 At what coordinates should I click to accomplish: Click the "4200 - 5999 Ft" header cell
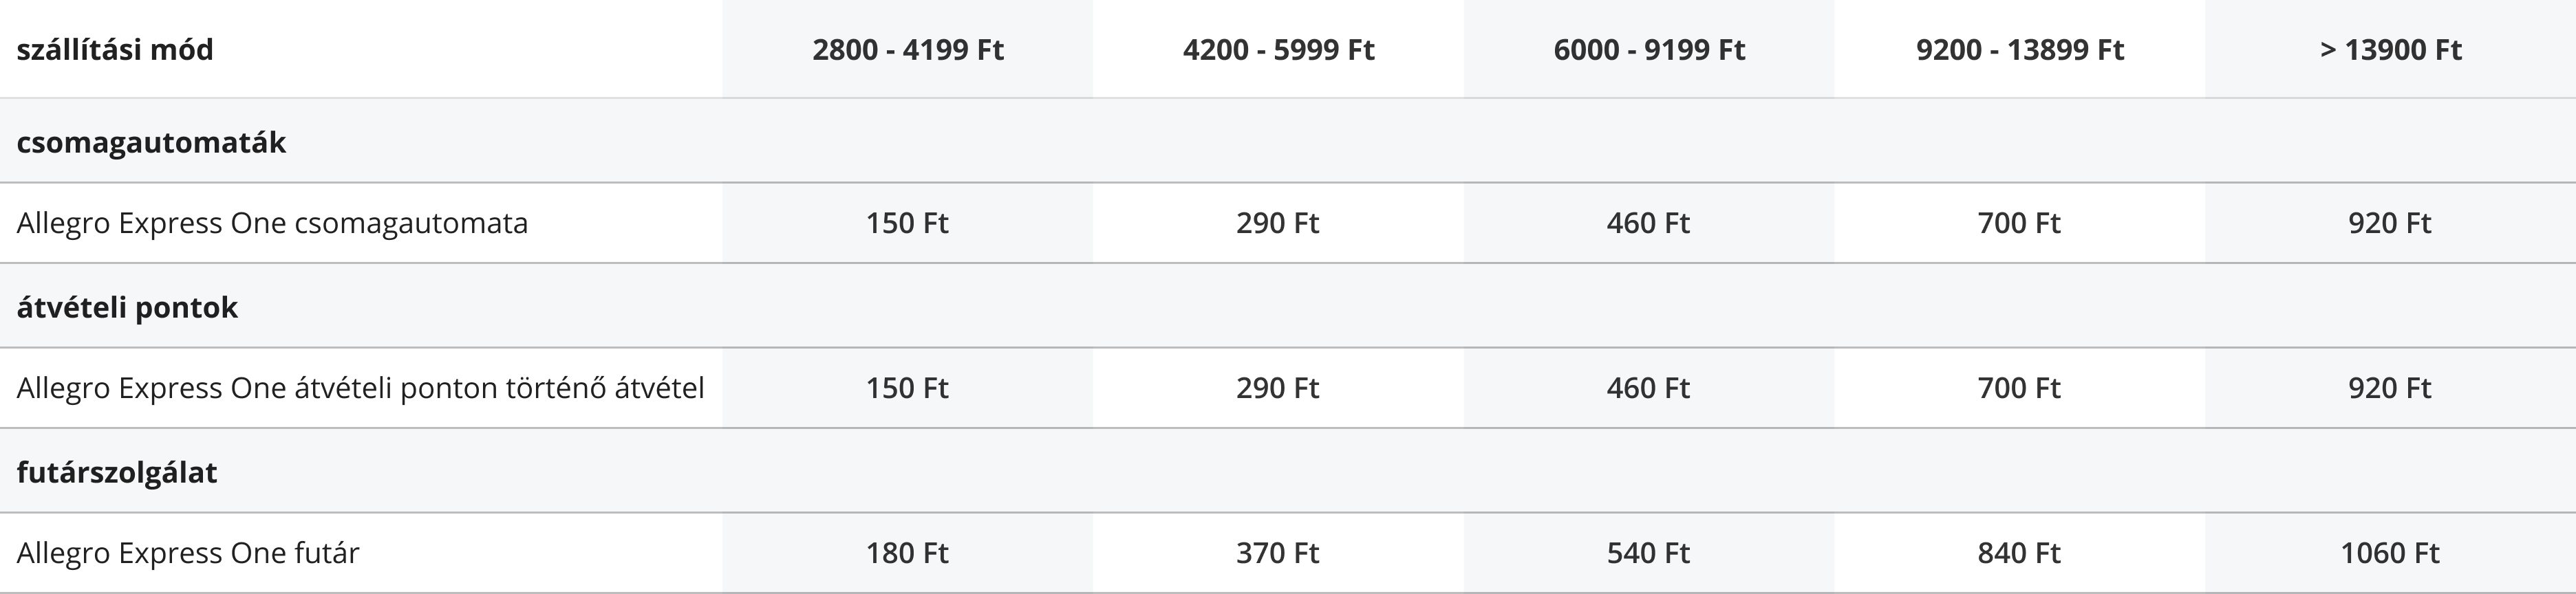pyautogui.click(x=1278, y=49)
